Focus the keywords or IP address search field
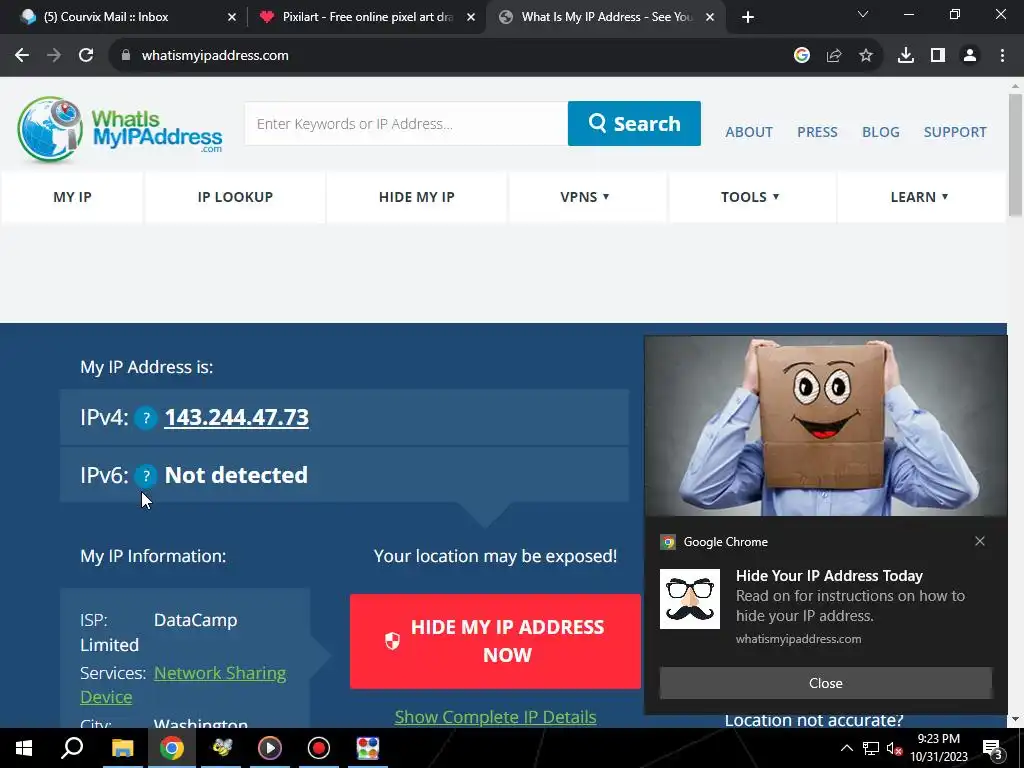The width and height of the screenshot is (1024, 768). pos(406,123)
